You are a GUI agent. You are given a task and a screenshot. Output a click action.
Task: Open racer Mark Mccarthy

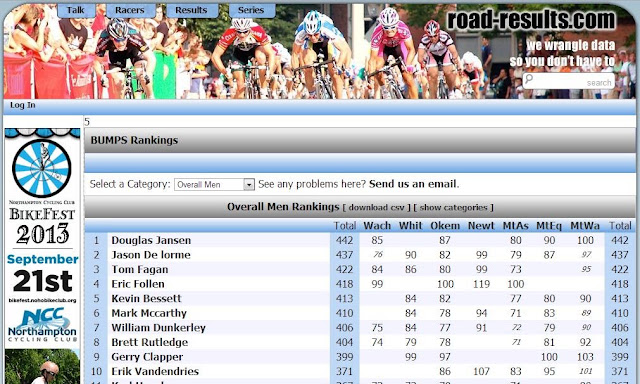coord(149,313)
